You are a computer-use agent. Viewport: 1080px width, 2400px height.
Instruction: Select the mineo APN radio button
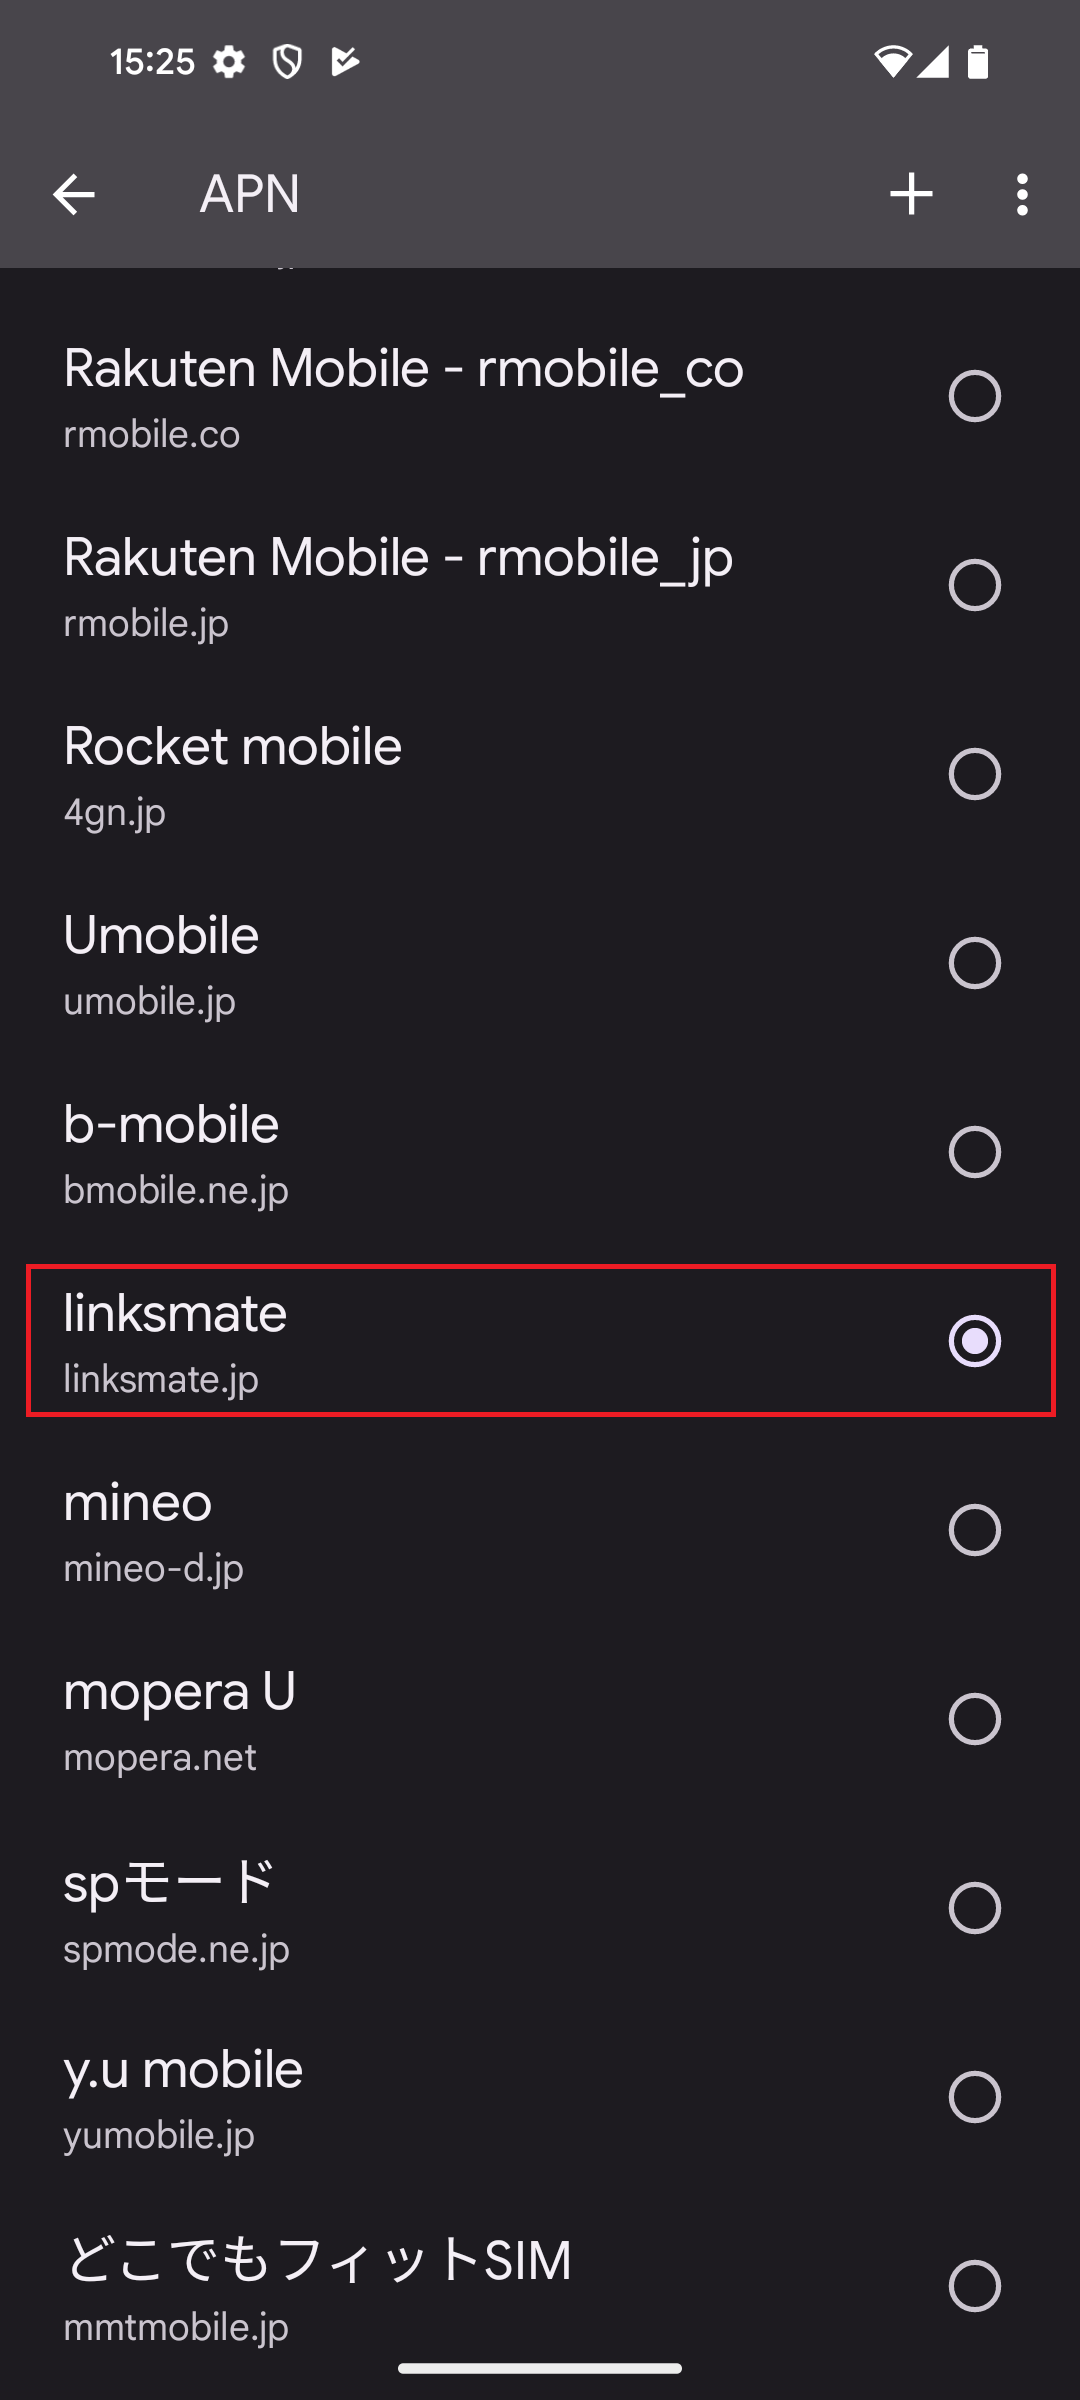(974, 1530)
